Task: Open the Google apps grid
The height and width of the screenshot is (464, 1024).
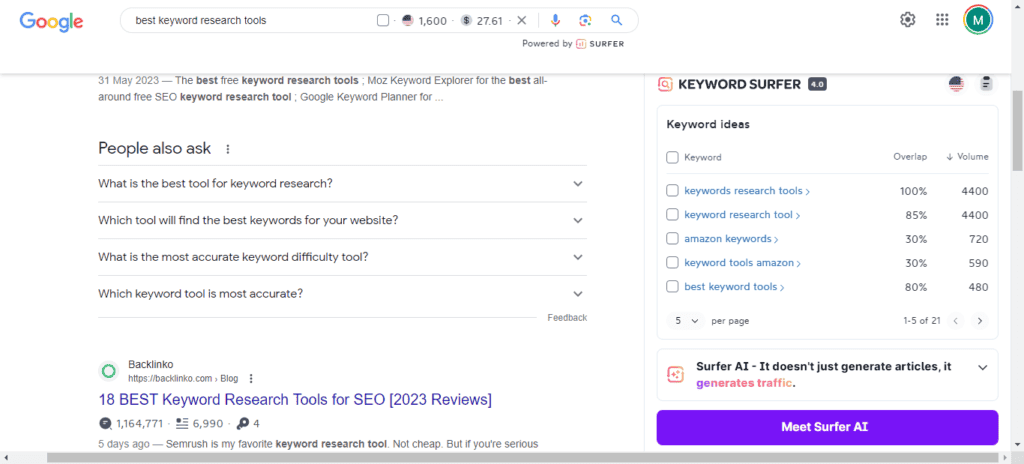Action: coord(942,20)
